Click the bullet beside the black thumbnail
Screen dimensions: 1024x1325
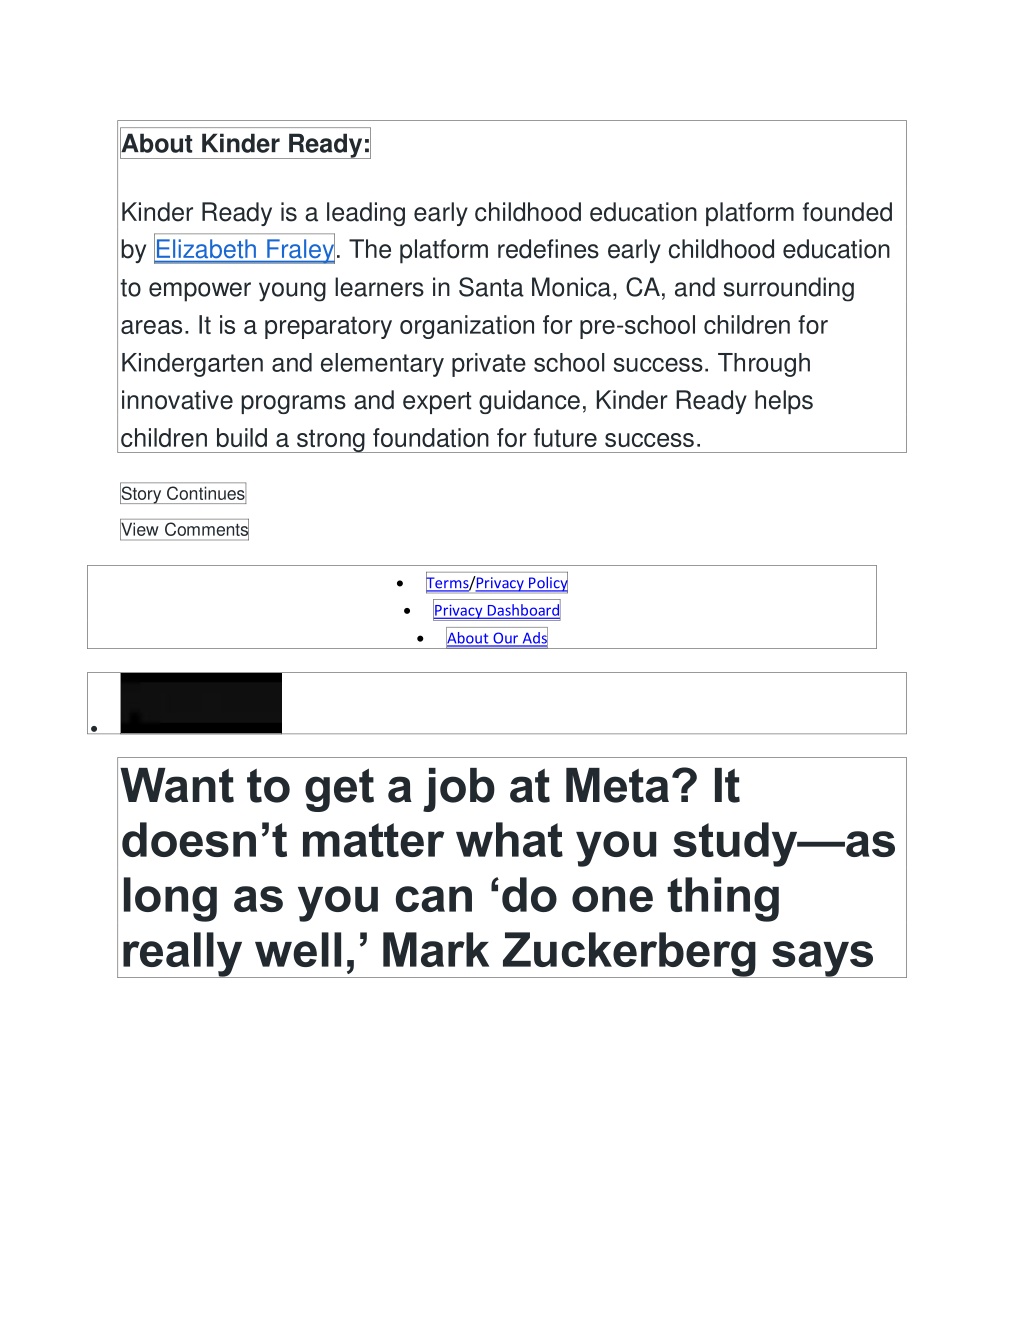94,728
